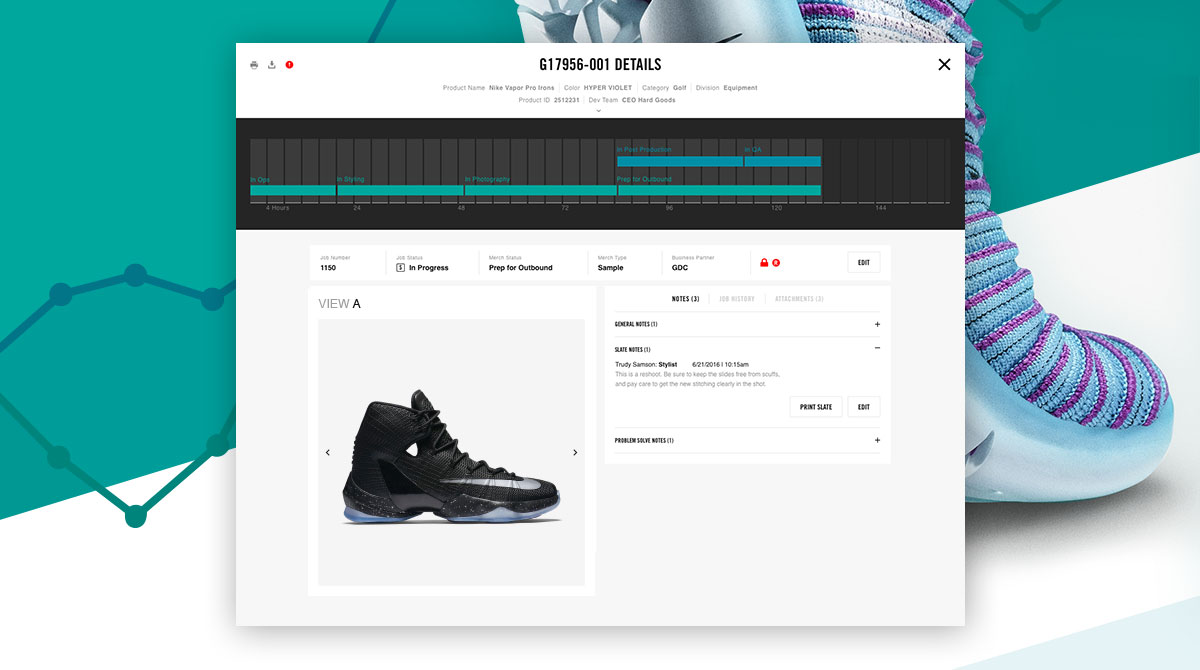This screenshot has width=1200, height=670.
Task: Click the red alert icon beside download
Action: tap(289, 65)
